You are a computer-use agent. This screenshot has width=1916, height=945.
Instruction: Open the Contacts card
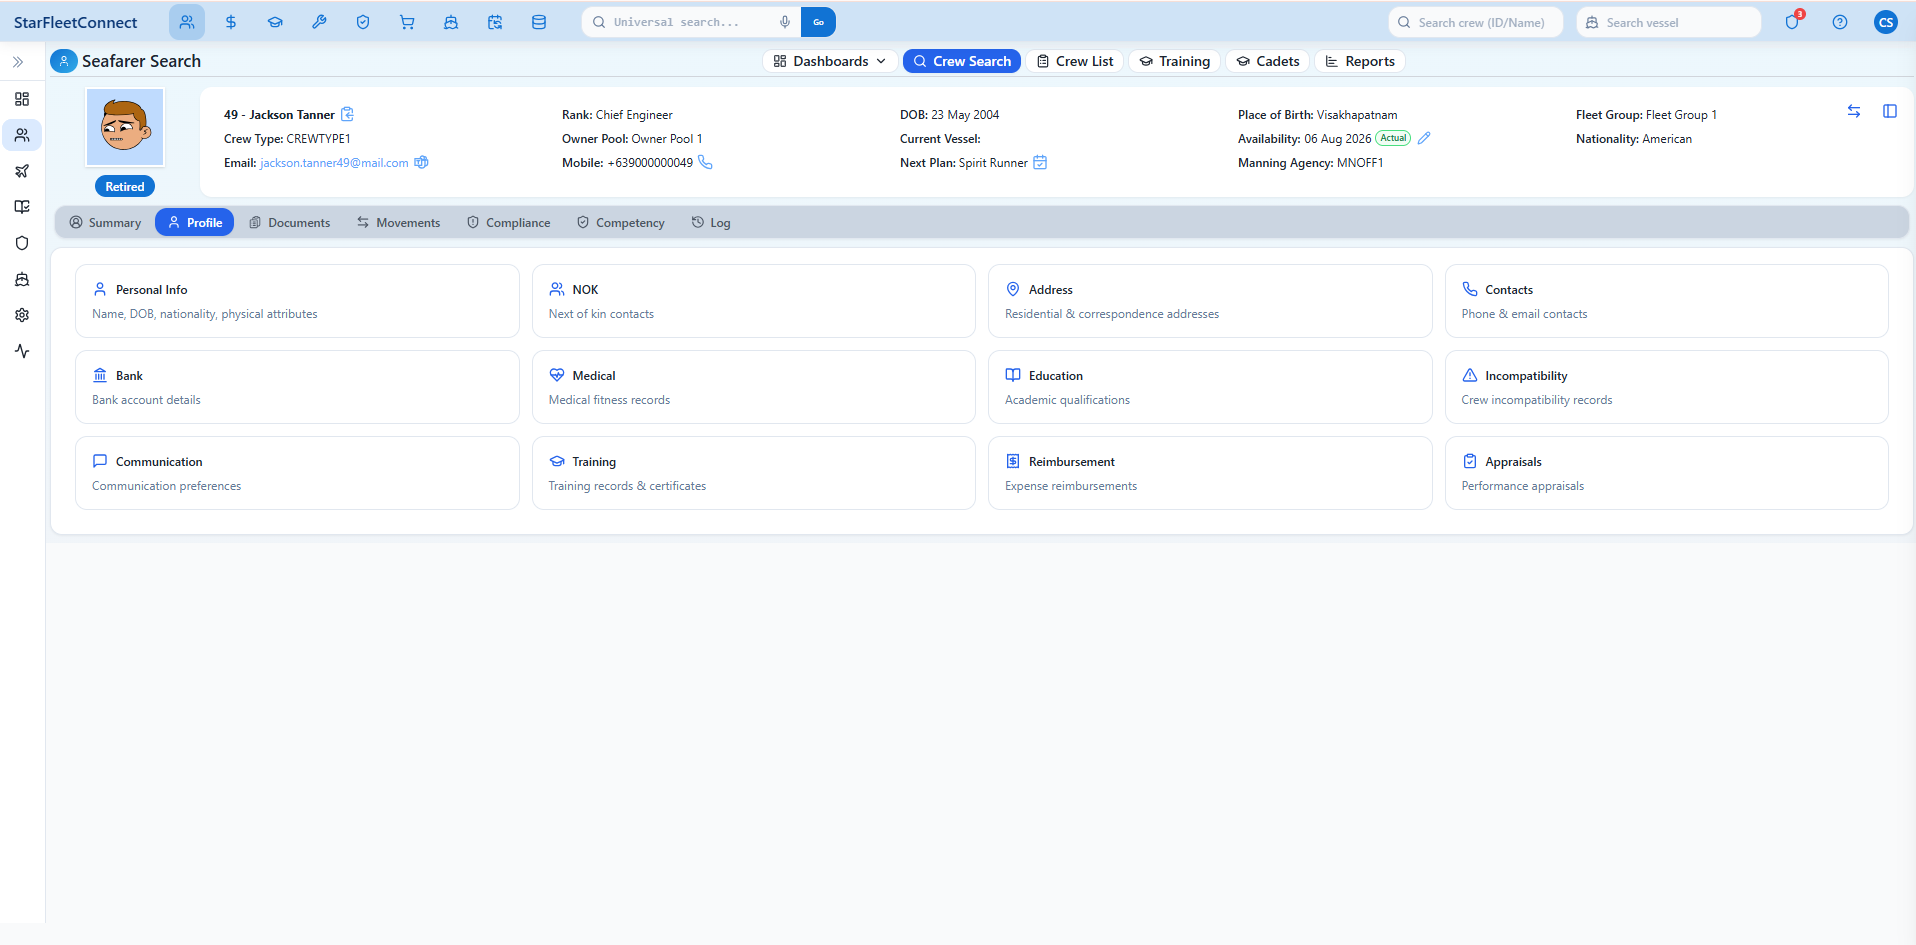coord(1666,301)
